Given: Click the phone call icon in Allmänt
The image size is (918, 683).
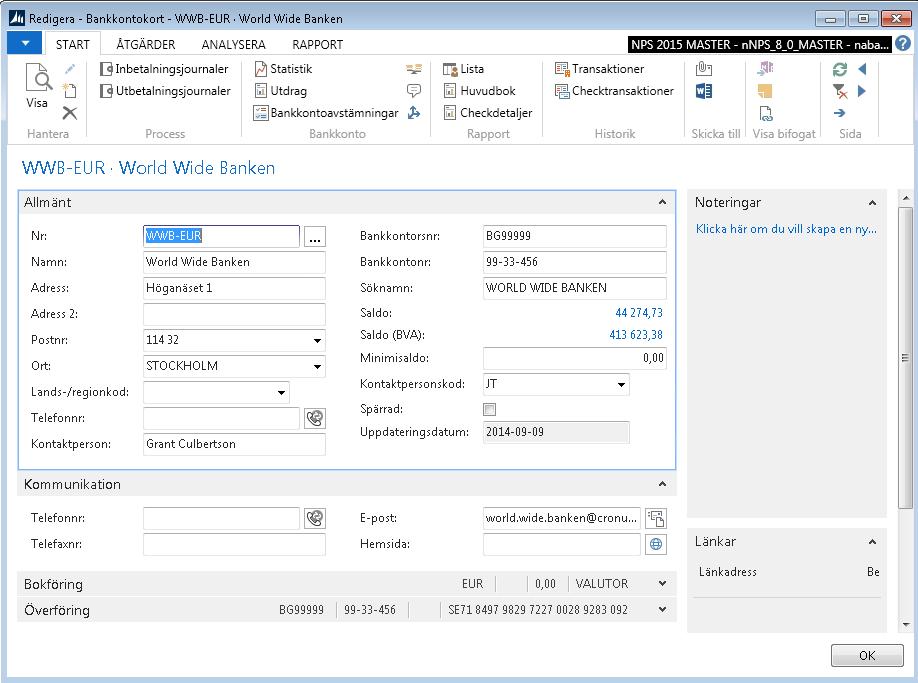Looking at the screenshot, I should (x=315, y=418).
